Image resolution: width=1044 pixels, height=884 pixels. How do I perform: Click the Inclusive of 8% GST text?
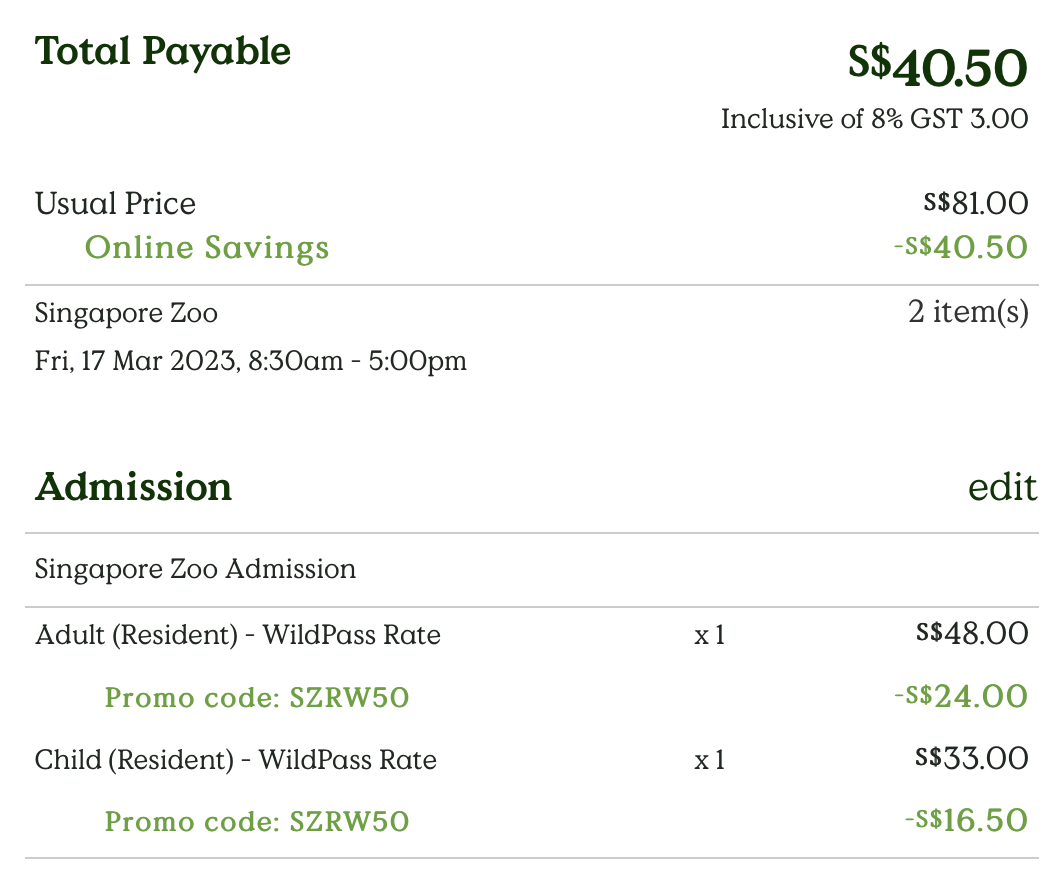tap(873, 119)
